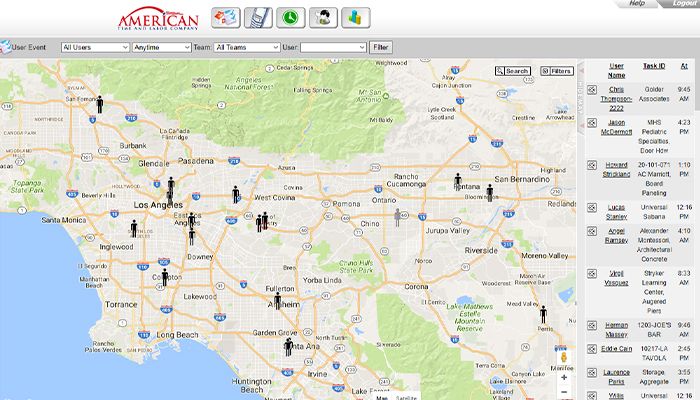This screenshot has height=400, width=700.
Task: Collapse the map using the Hide Map tab
Action: [x=581, y=97]
